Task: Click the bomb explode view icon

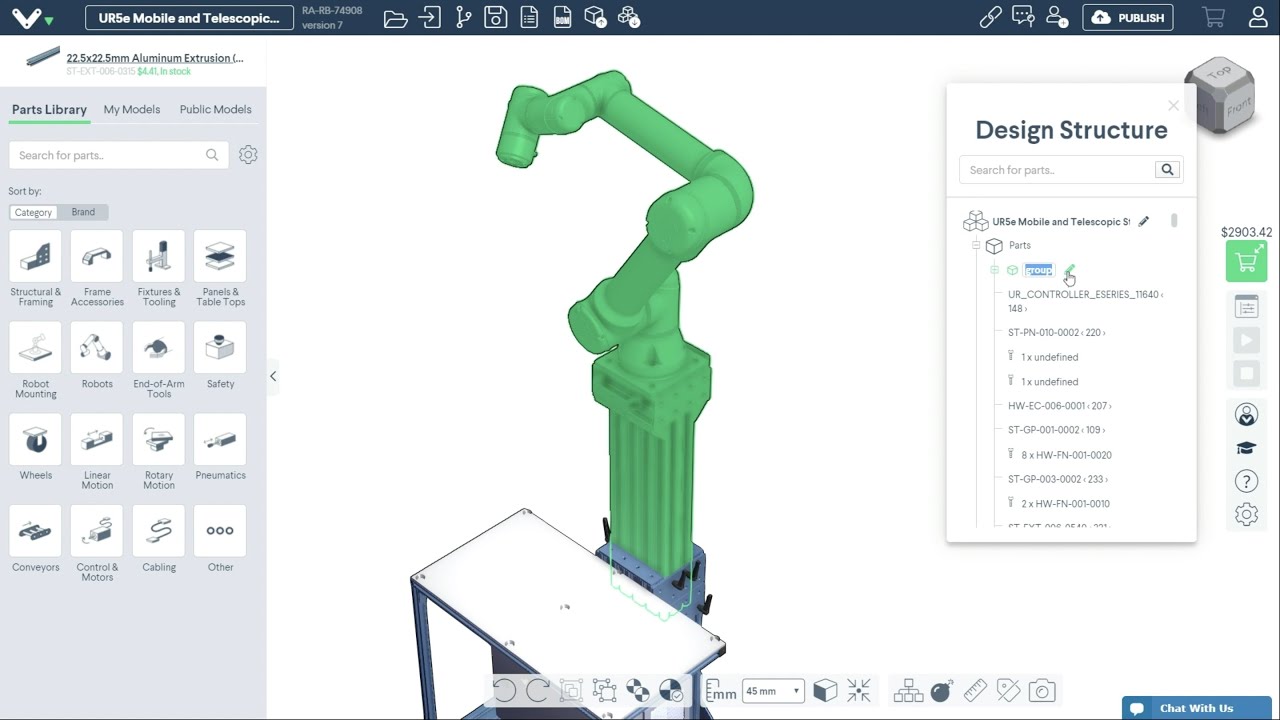Action: (x=941, y=690)
